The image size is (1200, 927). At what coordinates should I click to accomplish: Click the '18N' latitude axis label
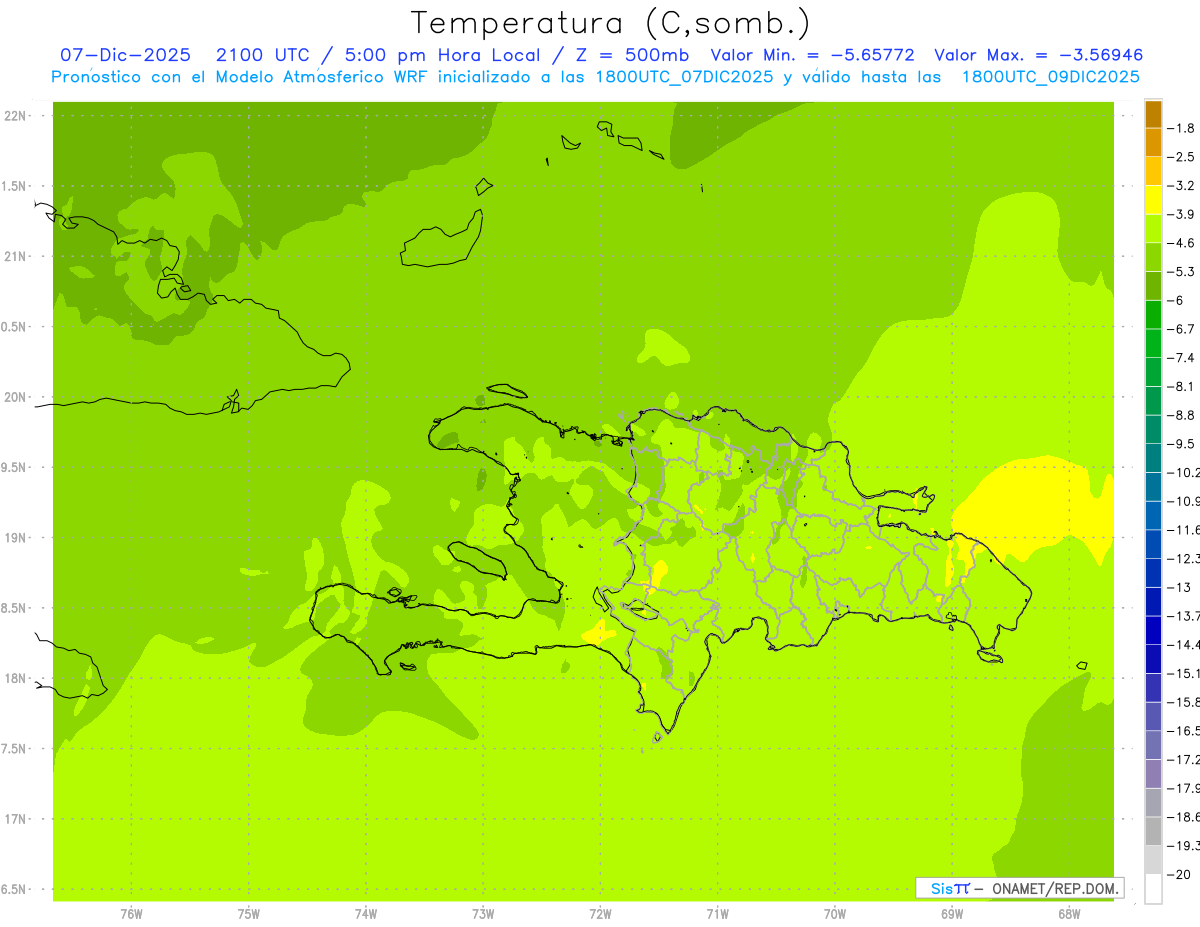(x=15, y=678)
